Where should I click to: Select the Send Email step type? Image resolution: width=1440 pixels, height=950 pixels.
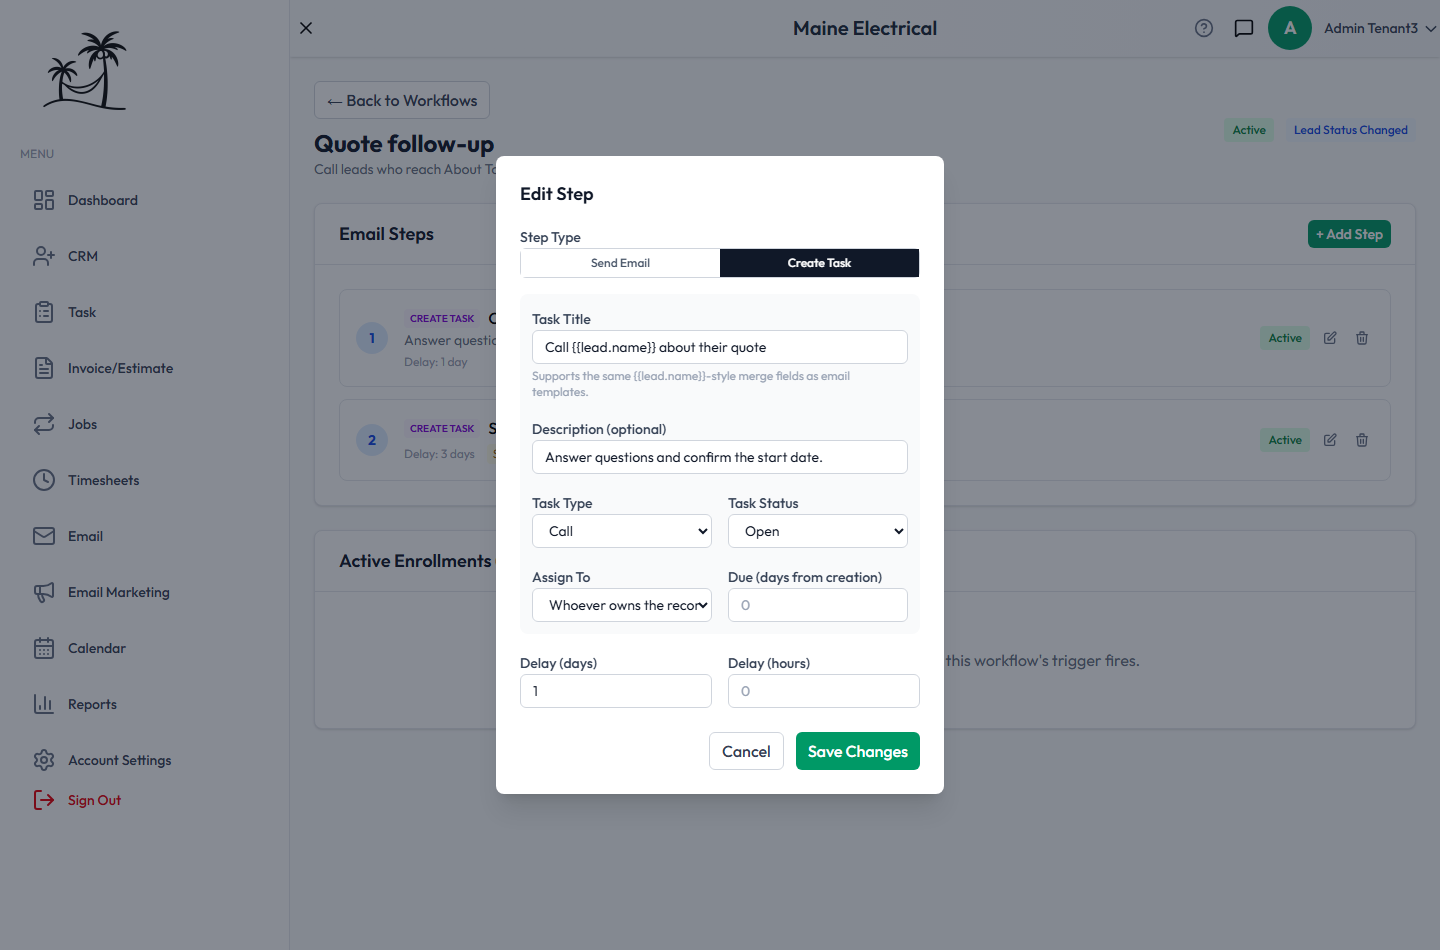(620, 263)
